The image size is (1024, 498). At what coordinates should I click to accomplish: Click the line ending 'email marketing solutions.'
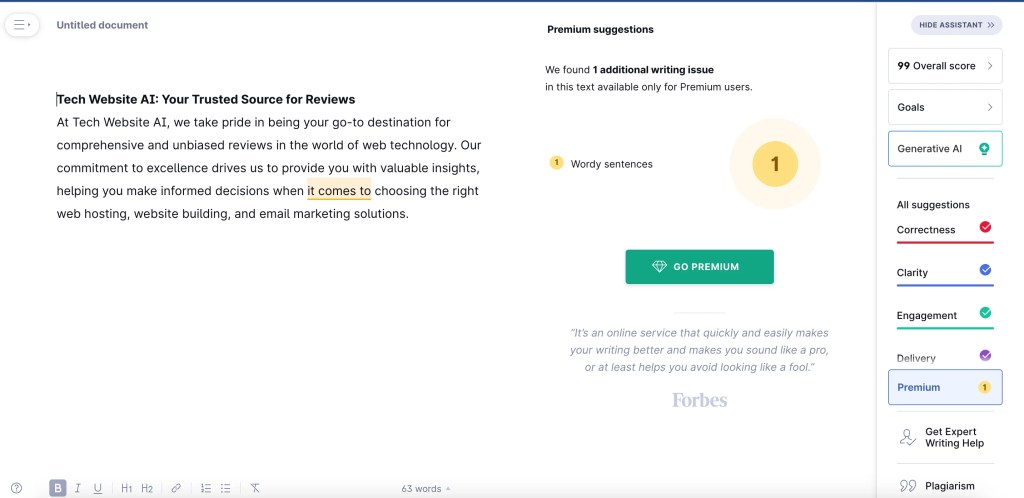[232, 213]
